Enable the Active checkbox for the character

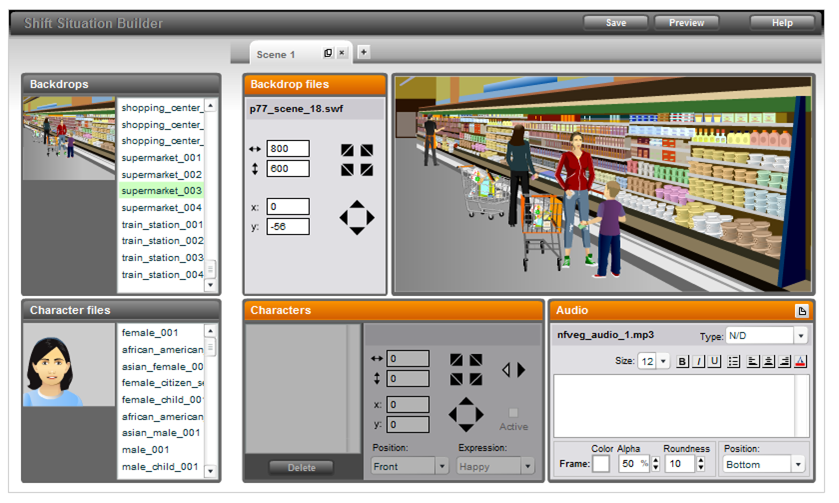point(513,412)
